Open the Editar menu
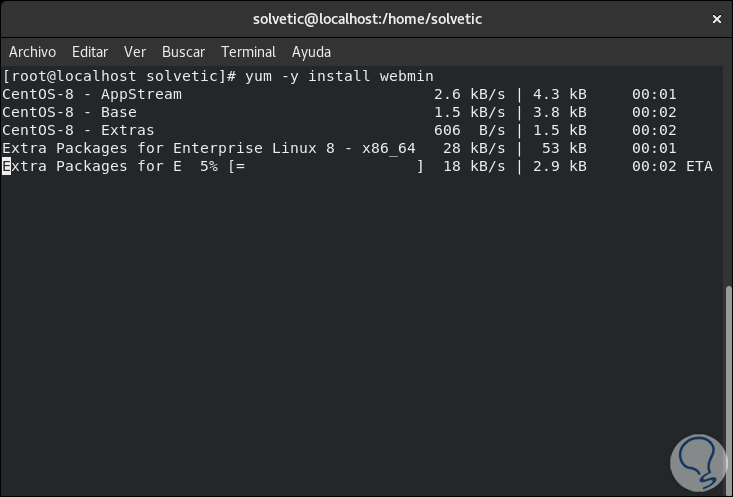This screenshot has height=497, width=733. tap(90, 52)
